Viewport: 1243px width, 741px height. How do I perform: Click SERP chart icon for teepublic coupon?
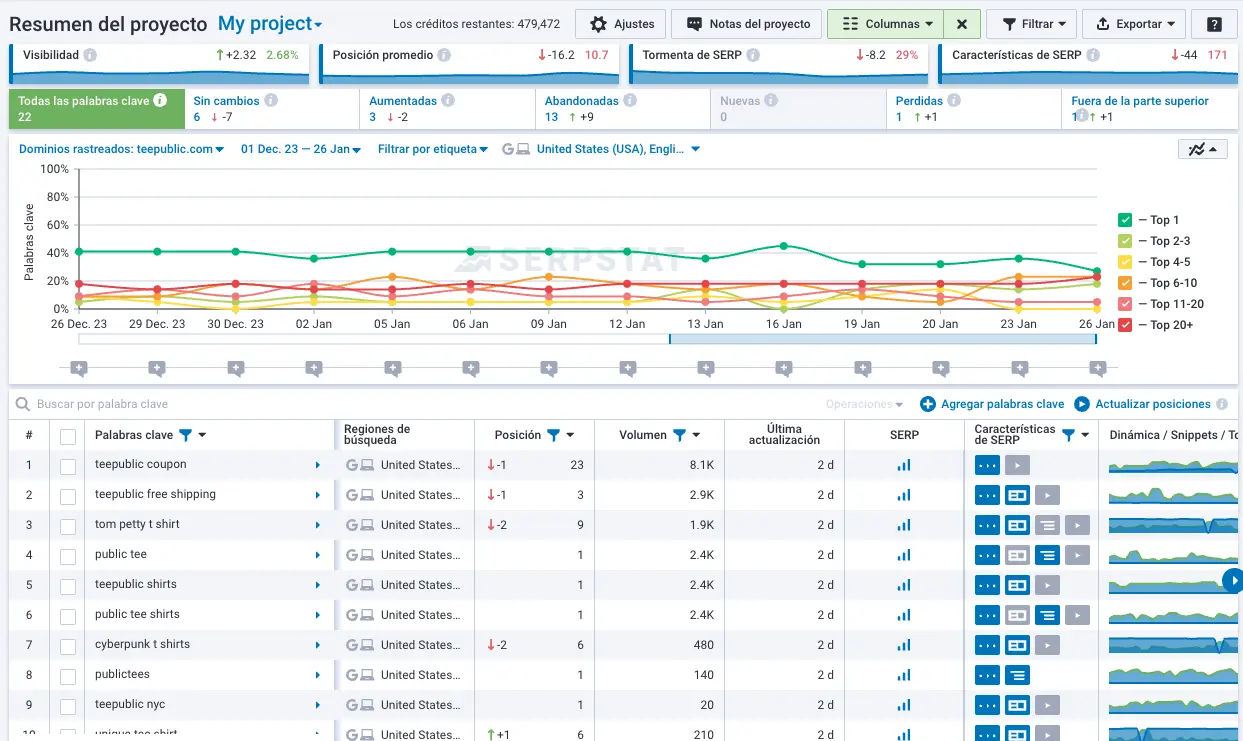pyautogui.click(x=904, y=465)
